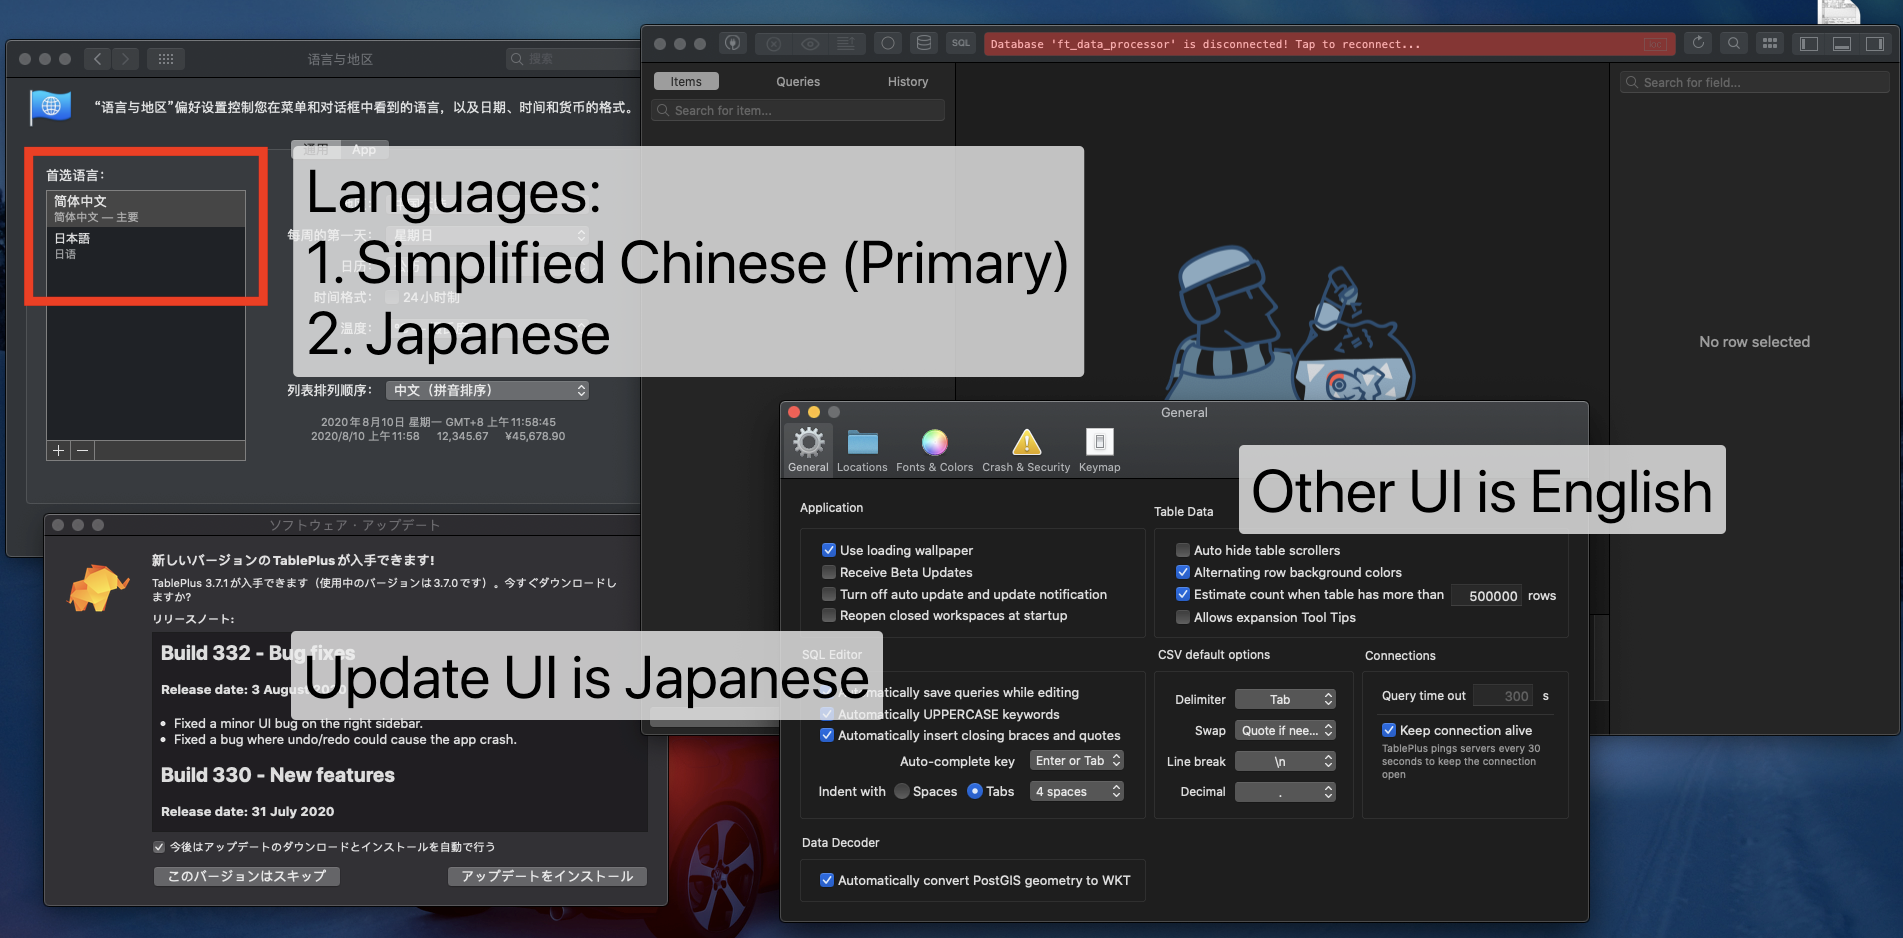The height and width of the screenshot is (938, 1903).
Task: Open Crash & Security settings
Action: [x=1025, y=447]
